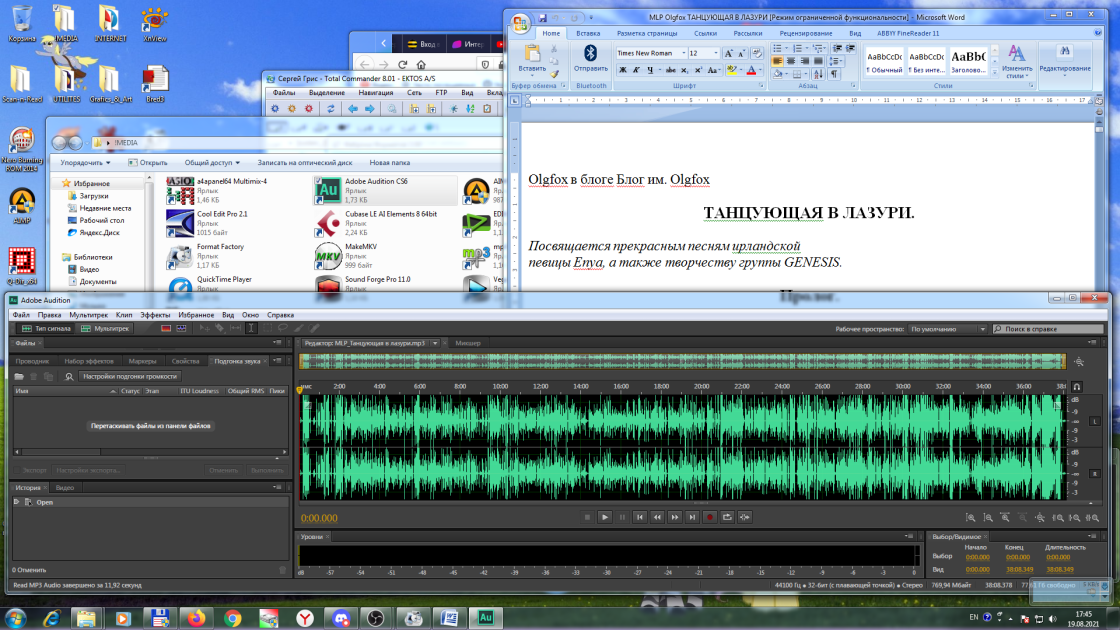Click the playhead marker on the timeline ruler
The width and height of the screenshot is (1120, 630).
point(300,390)
